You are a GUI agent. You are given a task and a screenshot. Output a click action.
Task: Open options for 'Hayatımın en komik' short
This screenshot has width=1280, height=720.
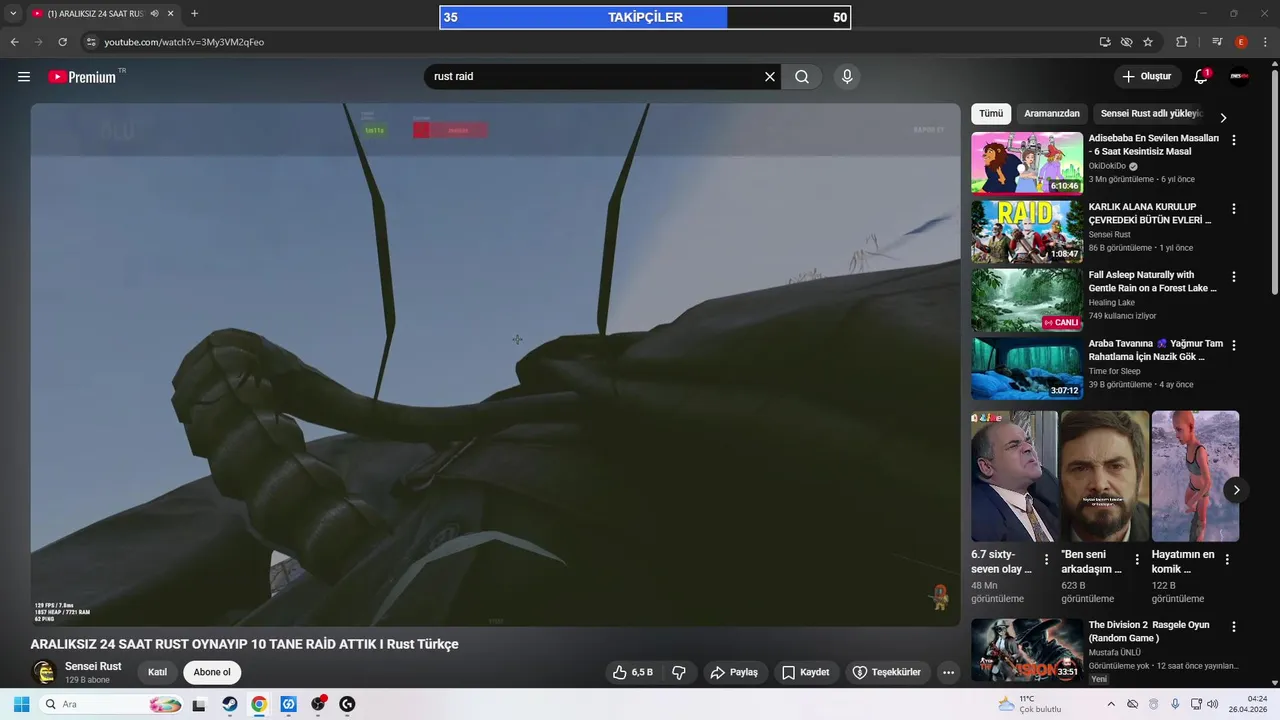[1227, 560]
